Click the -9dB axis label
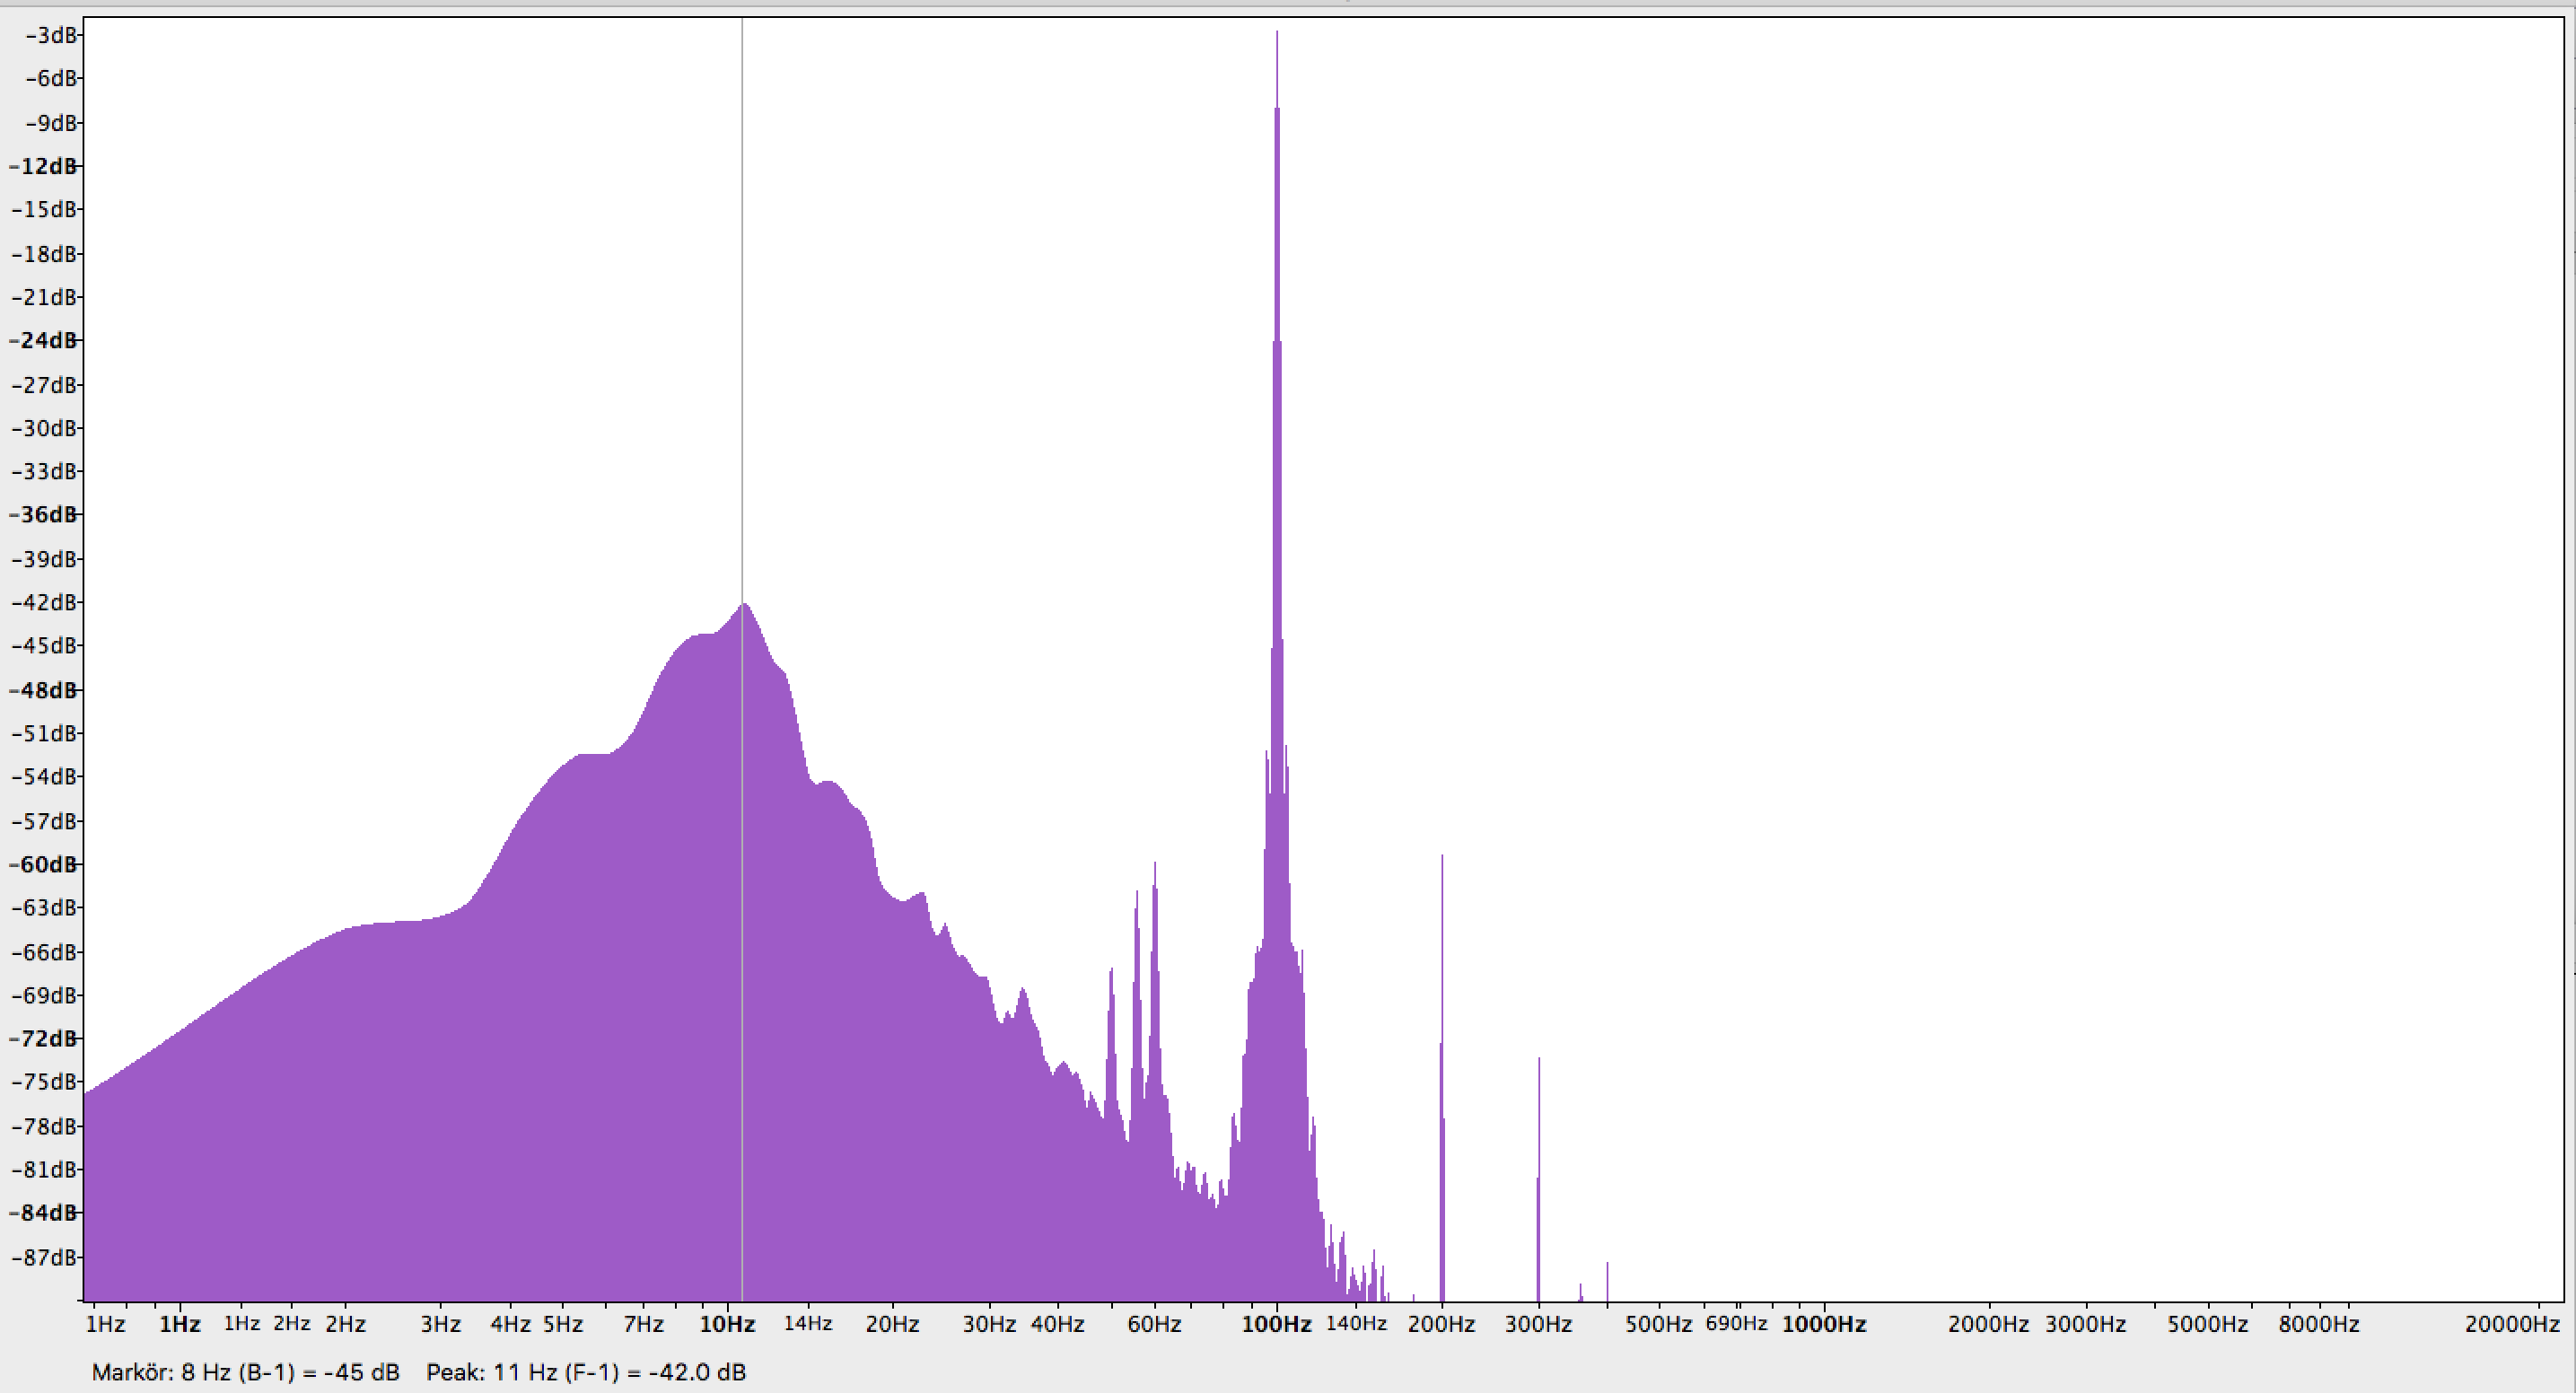 (51, 123)
